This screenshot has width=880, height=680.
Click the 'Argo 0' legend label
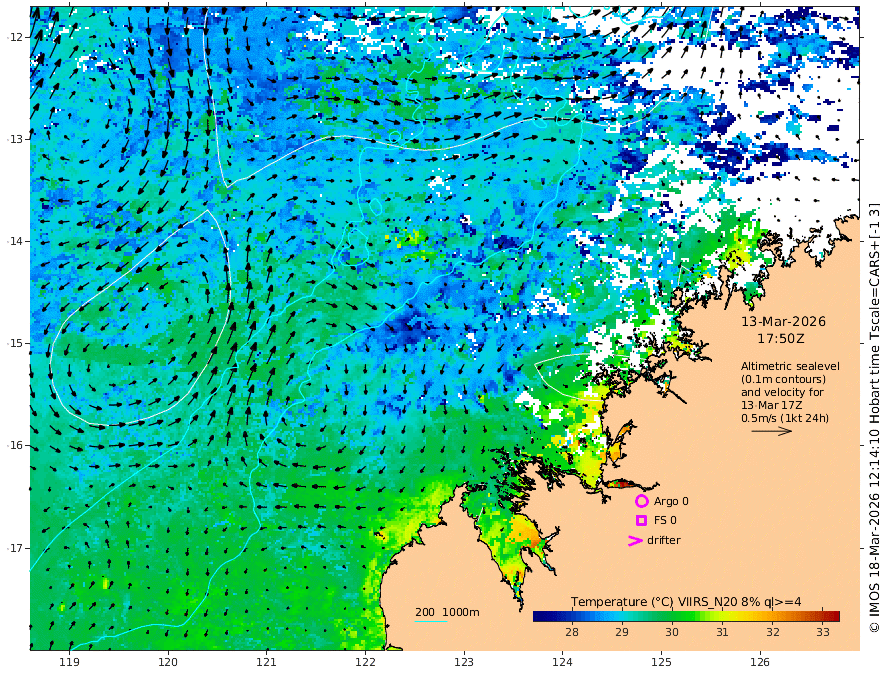(x=671, y=501)
